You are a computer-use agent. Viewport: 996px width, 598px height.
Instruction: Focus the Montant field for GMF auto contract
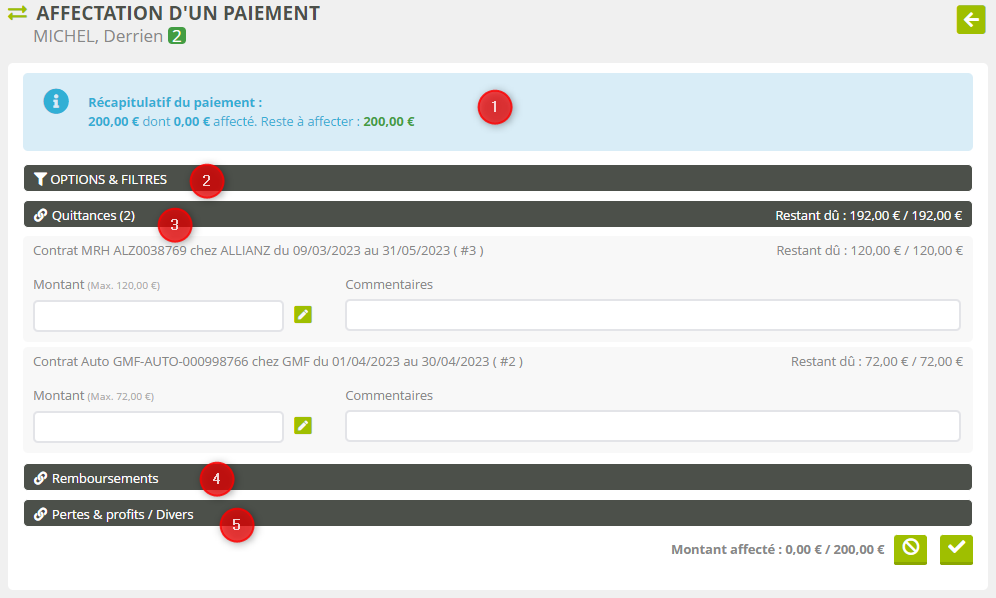tap(158, 426)
